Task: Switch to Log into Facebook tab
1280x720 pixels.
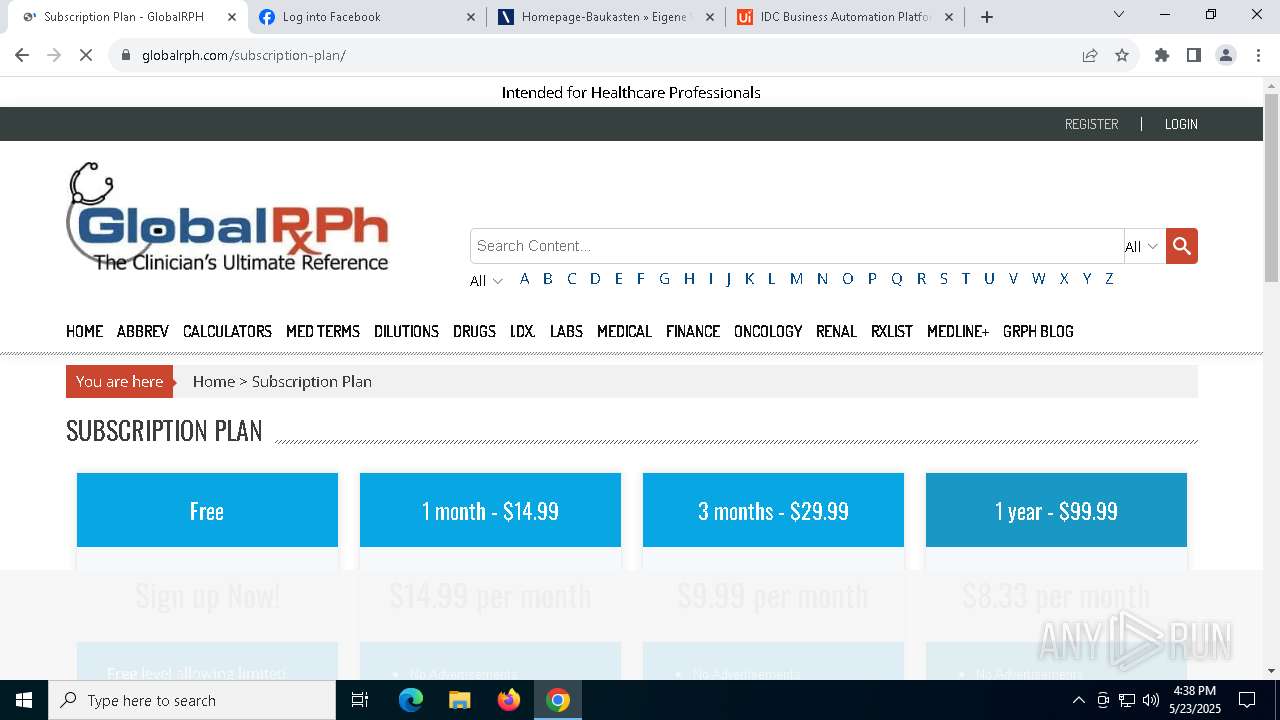Action: pos(366,16)
